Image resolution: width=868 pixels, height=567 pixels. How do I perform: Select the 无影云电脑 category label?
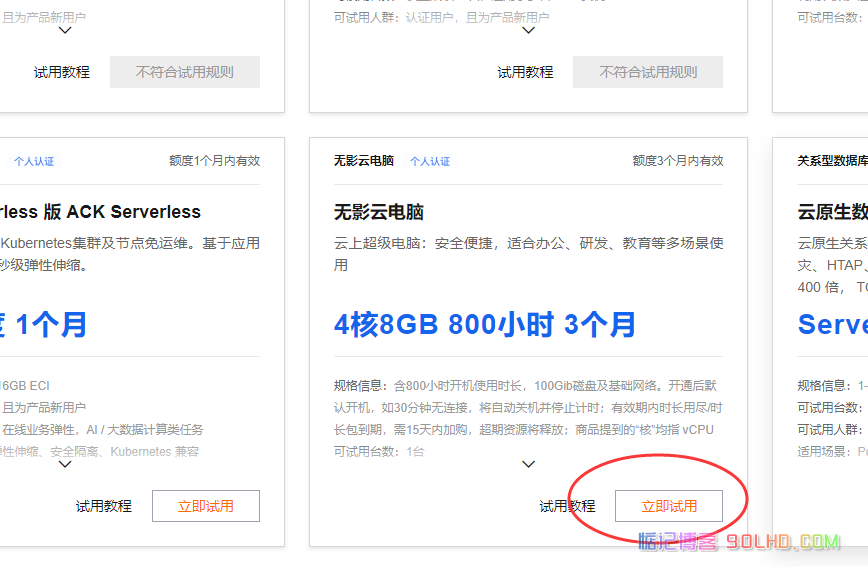point(364,161)
